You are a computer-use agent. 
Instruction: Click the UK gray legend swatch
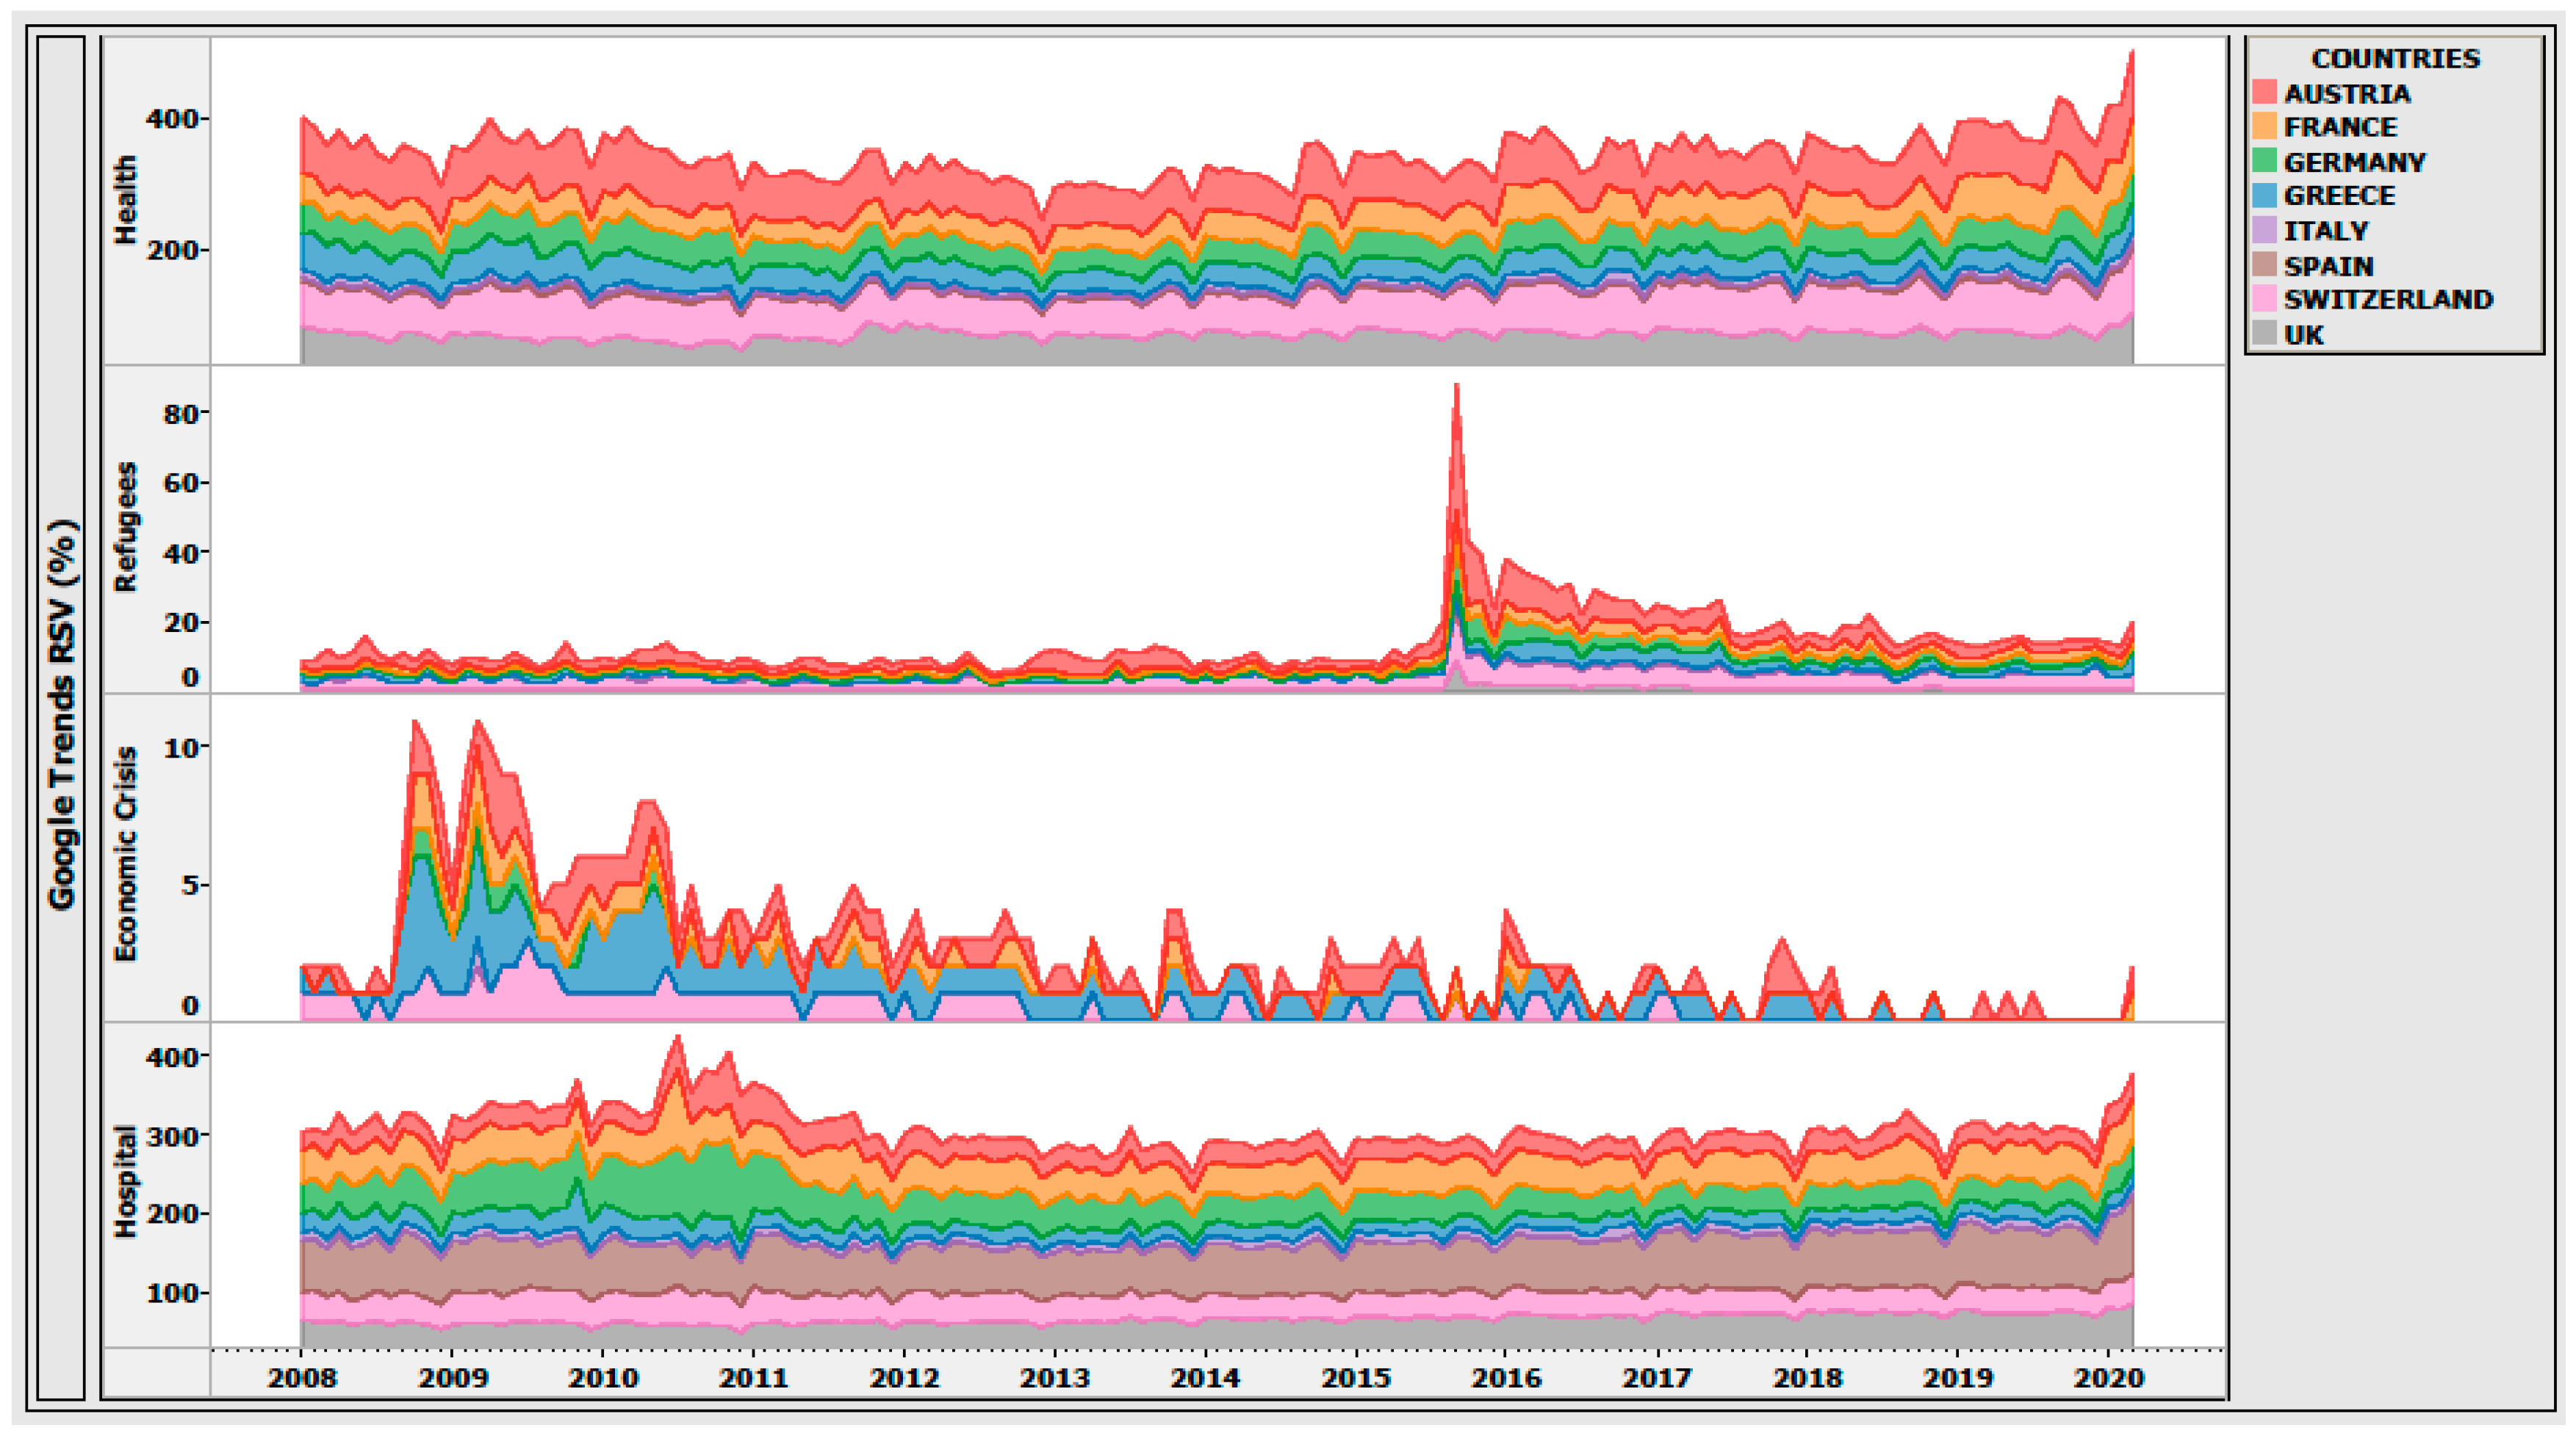click(2265, 334)
